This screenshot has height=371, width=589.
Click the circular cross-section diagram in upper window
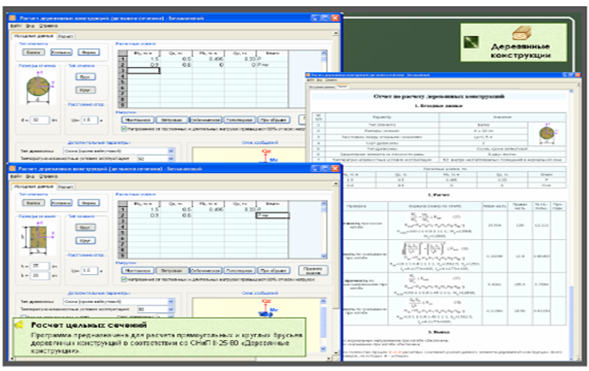coord(38,86)
